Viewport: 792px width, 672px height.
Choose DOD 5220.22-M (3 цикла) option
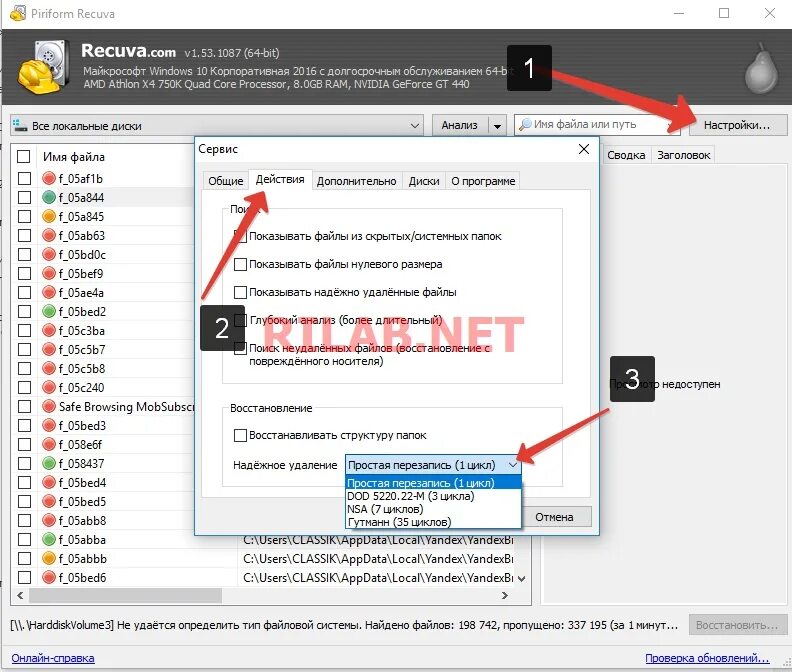[433, 496]
